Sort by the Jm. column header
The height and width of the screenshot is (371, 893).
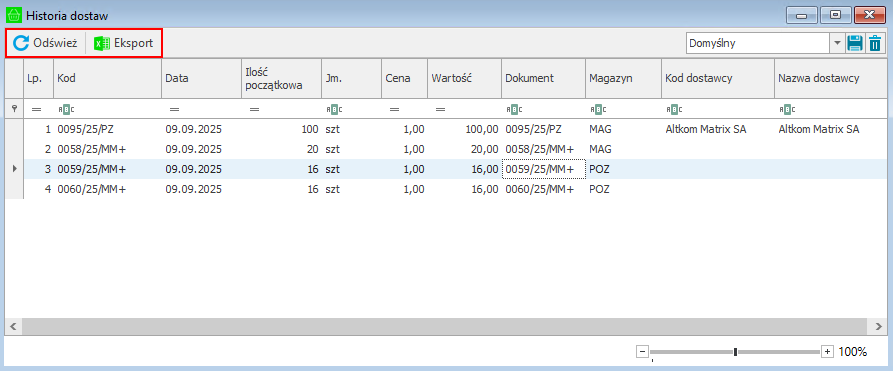click(351, 79)
